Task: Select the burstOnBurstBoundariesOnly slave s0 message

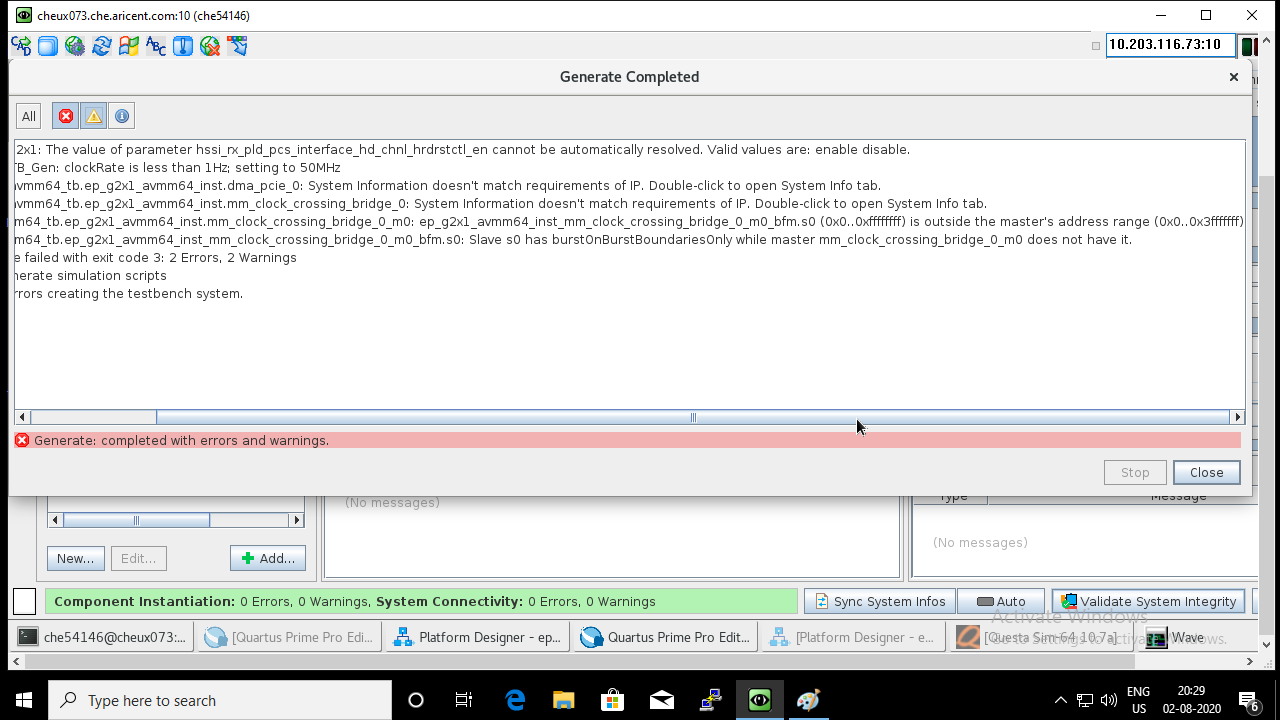Action: point(573,240)
